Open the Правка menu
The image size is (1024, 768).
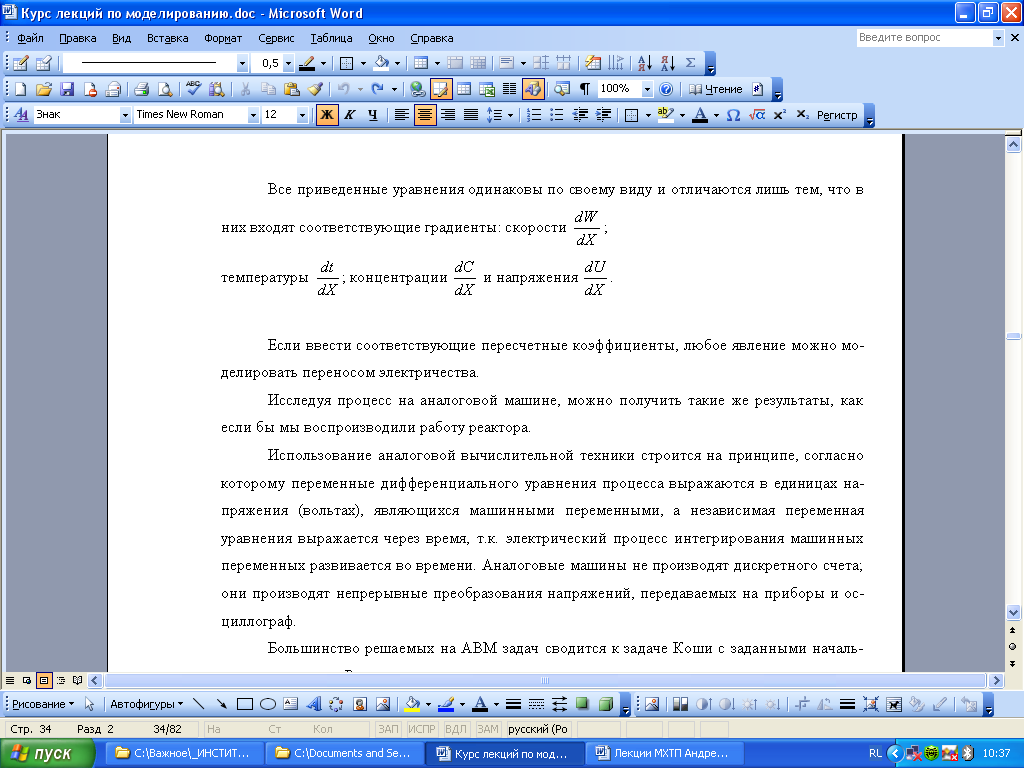pyautogui.click(x=78, y=38)
